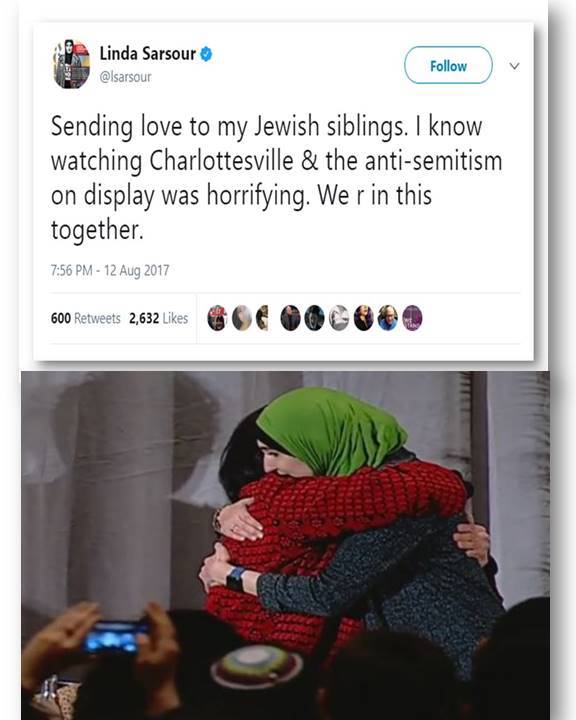Open the liker avatar in blue shirt
Image resolution: width=576 pixels, height=720 pixels.
click(x=388, y=318)
